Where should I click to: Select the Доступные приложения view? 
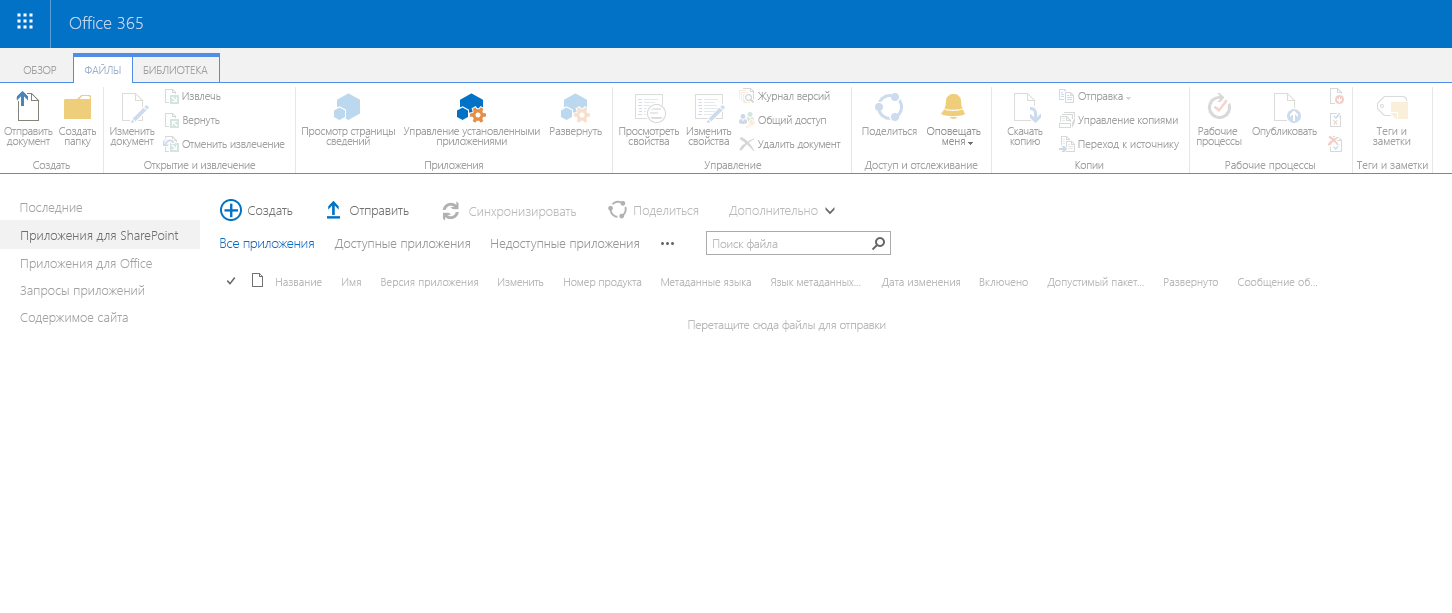pyautogui.click(x=402, y=243)
